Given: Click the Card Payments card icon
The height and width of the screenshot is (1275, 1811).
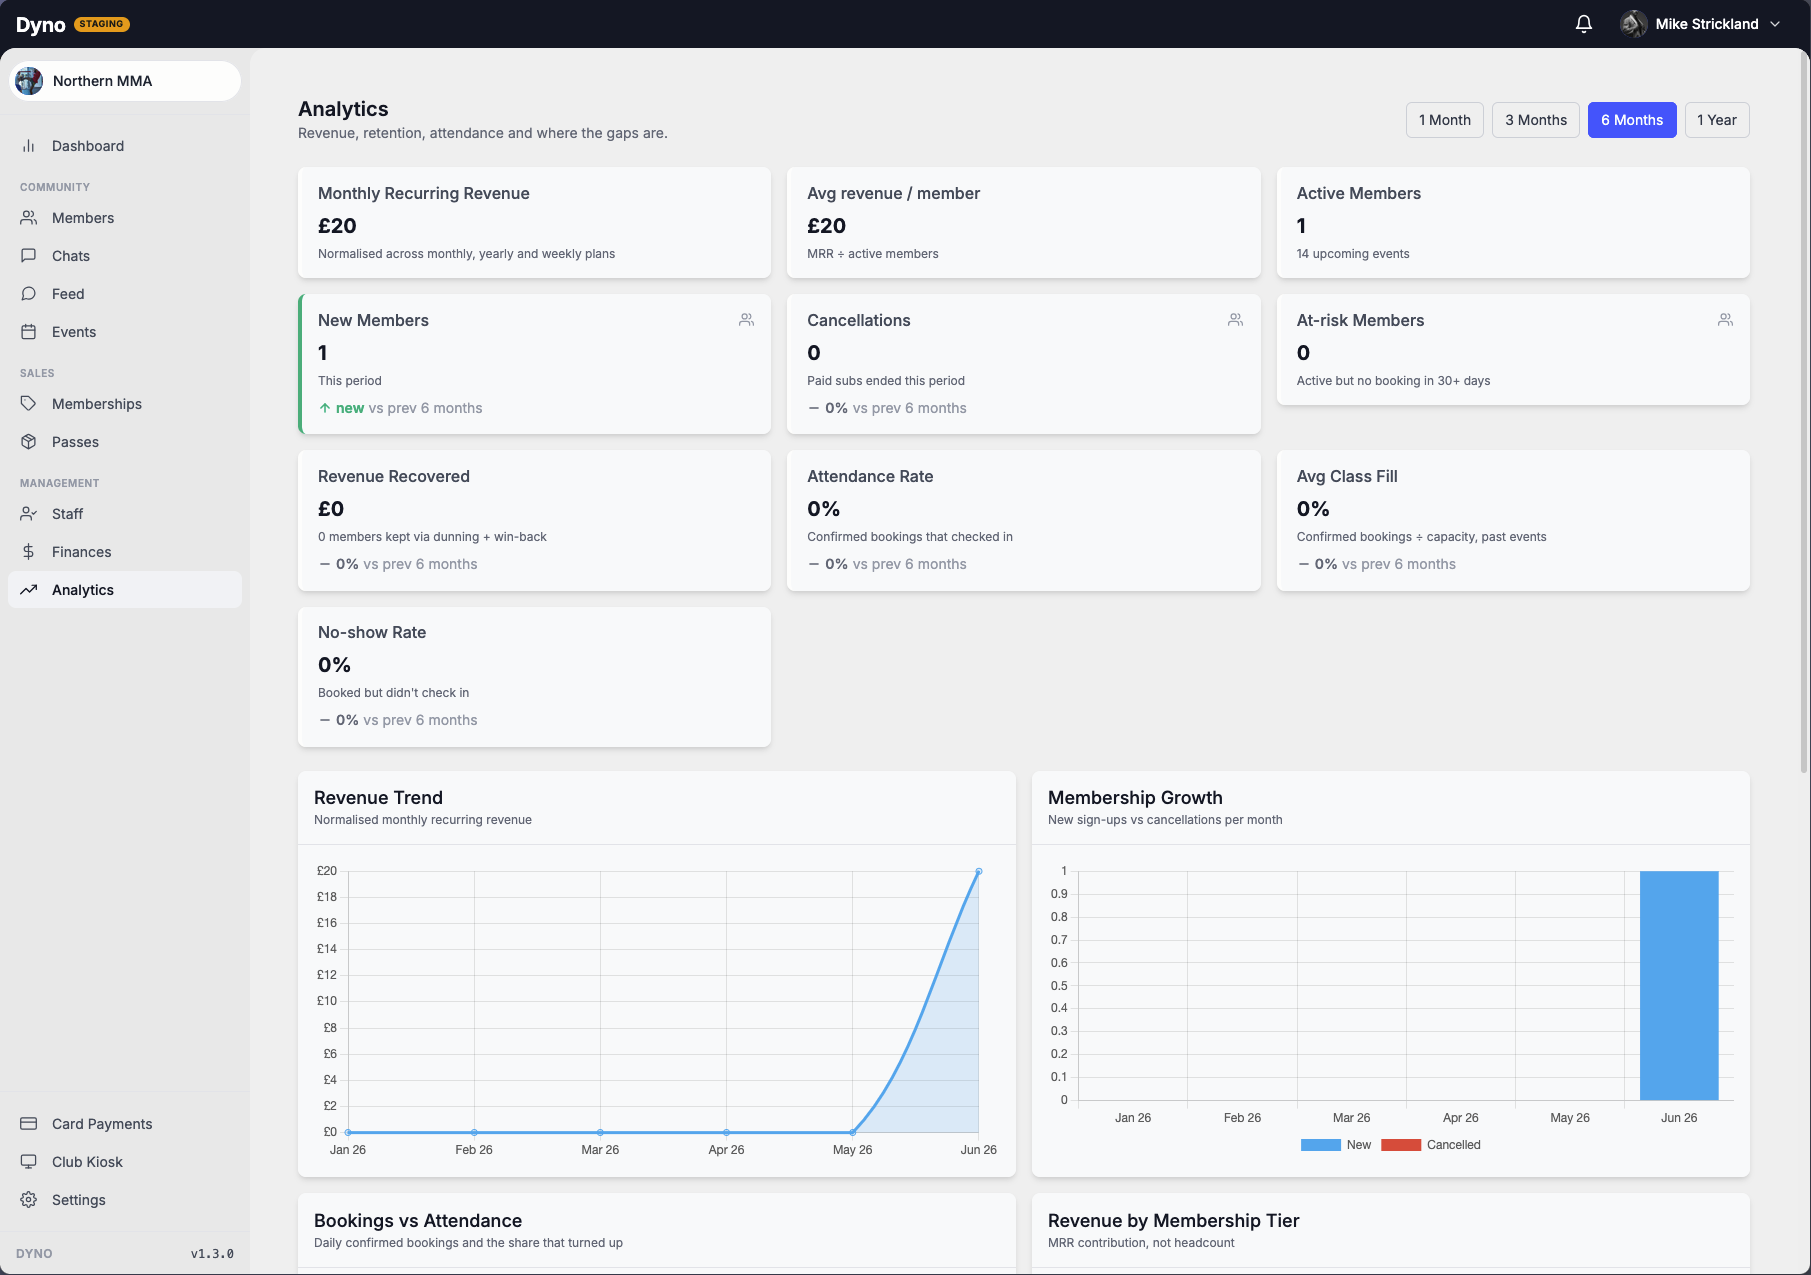Looking at the screenshot, I should 29,1124.
